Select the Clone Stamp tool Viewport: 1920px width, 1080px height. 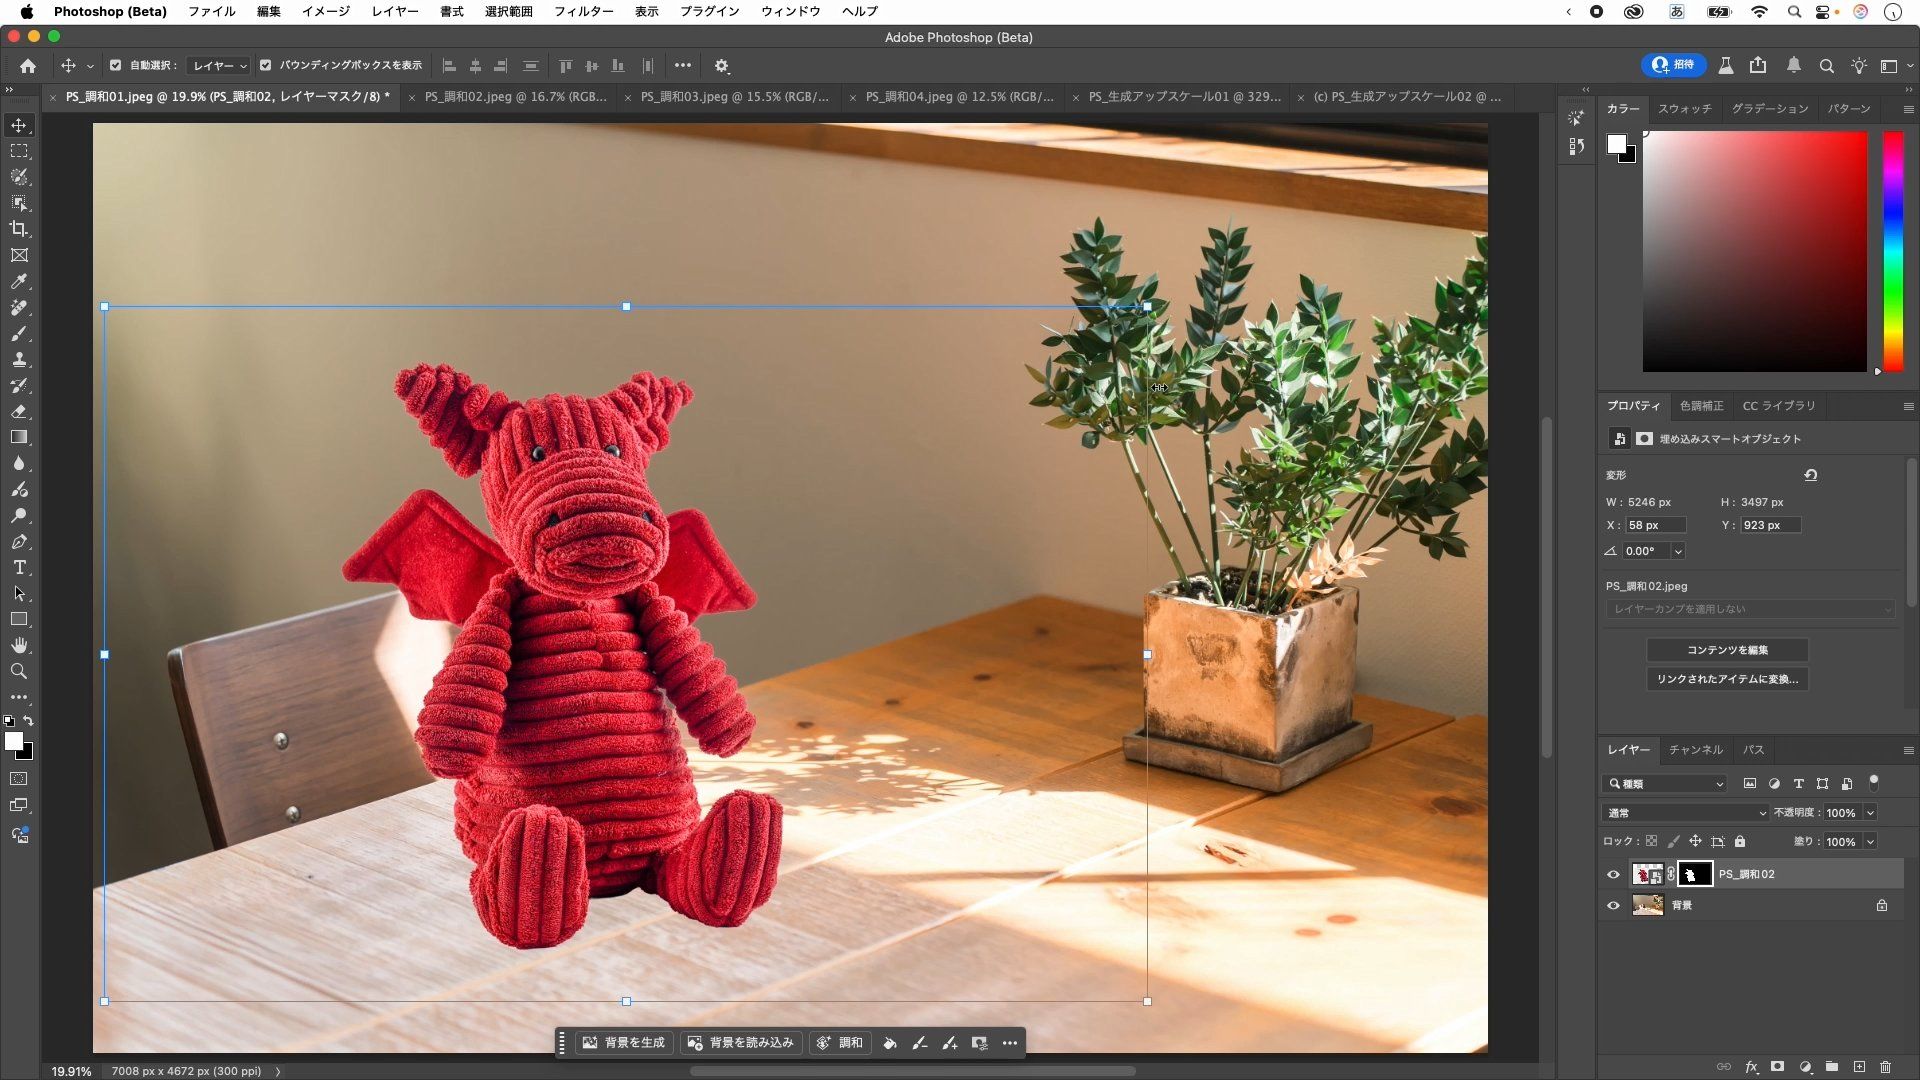[x=19, y=360]
